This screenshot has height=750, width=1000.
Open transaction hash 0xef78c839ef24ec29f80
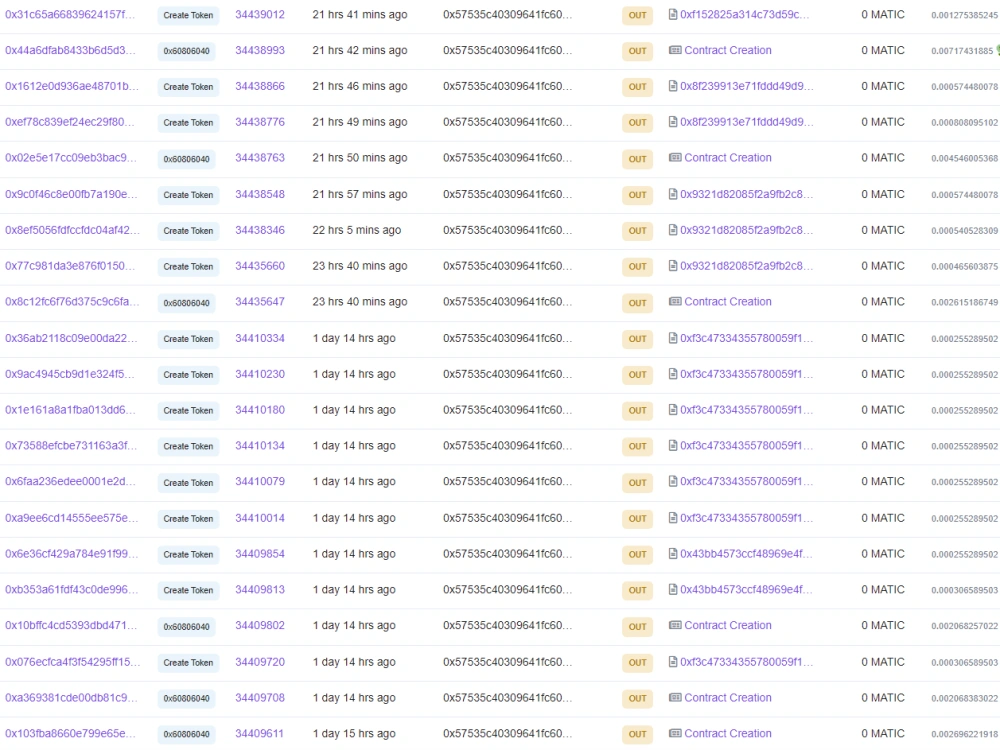pyautogui.click(x=70, y=121)
